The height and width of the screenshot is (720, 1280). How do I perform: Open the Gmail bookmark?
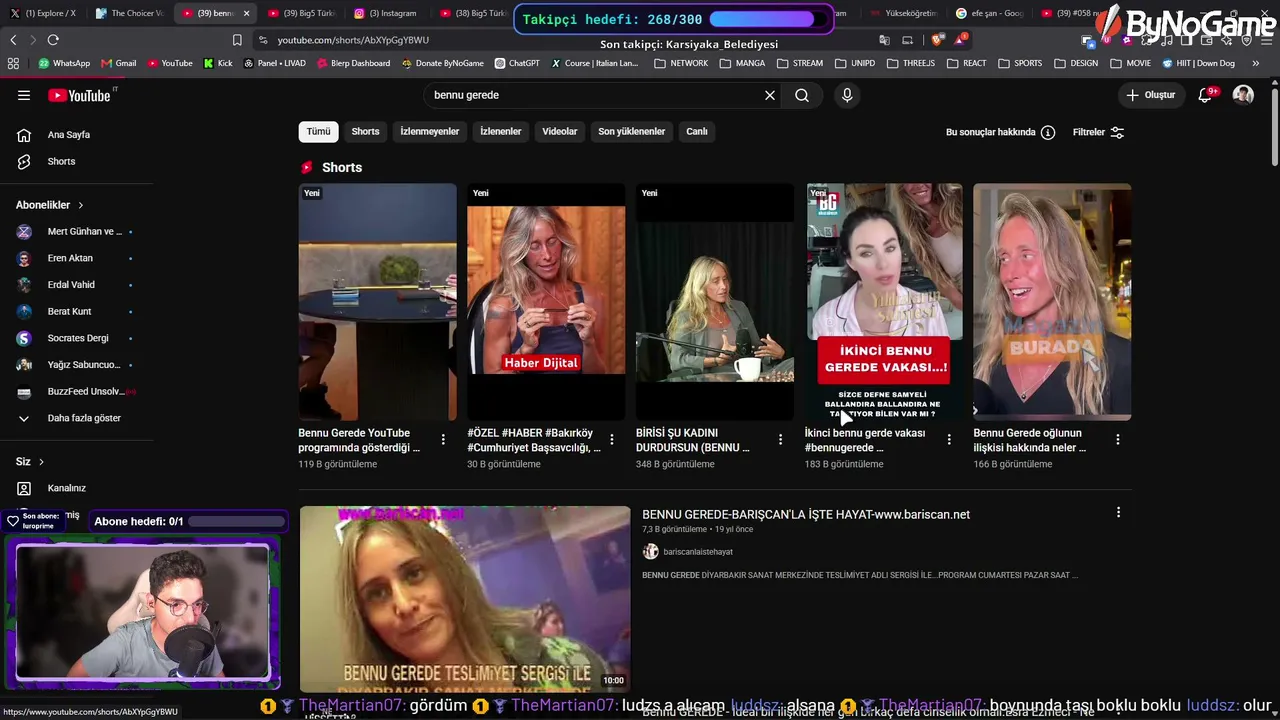(119, 63)
